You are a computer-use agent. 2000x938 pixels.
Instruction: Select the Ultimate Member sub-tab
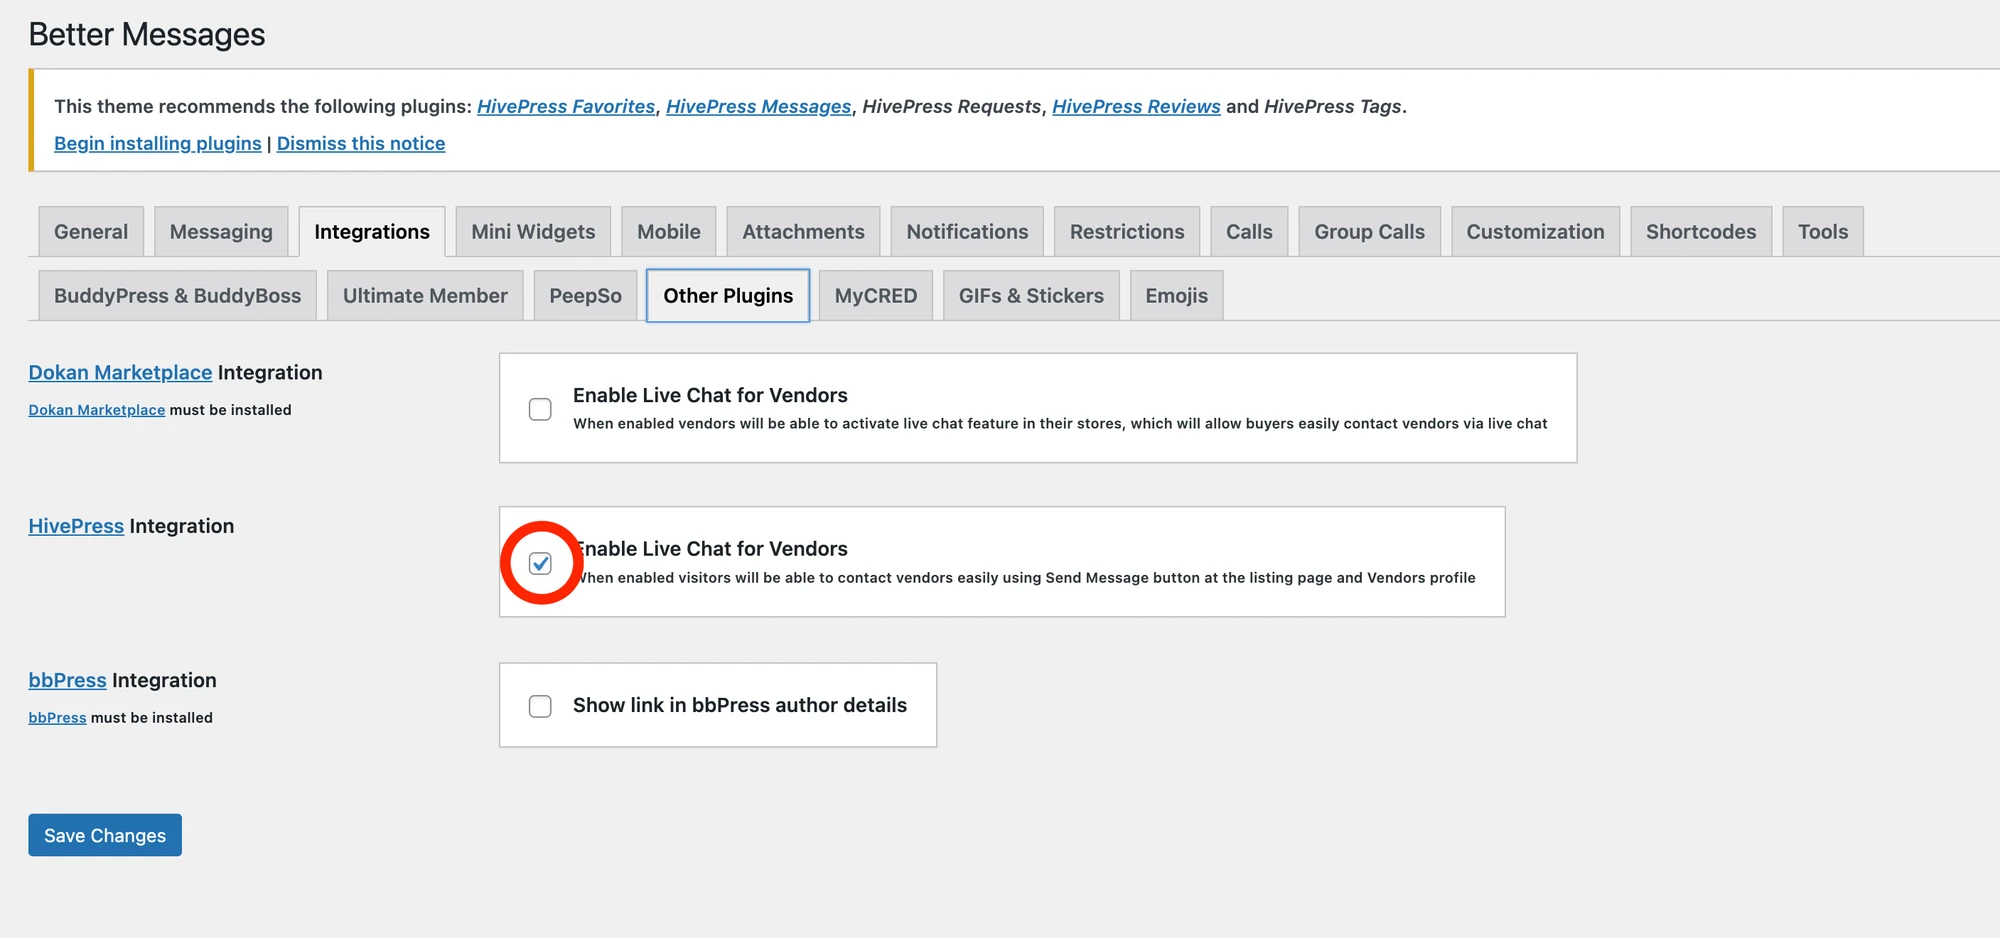point(425,296)
